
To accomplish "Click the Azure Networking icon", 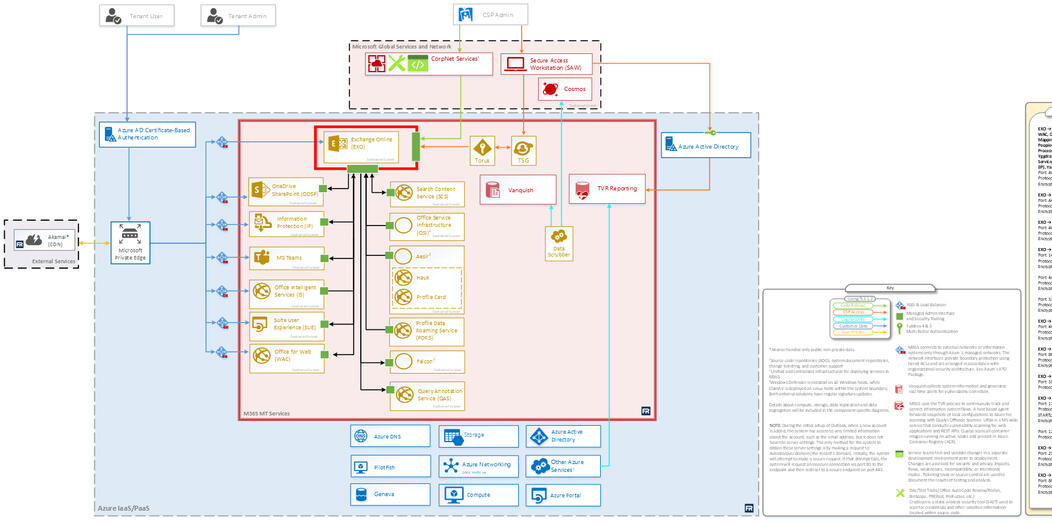I will tap(450, 465).
